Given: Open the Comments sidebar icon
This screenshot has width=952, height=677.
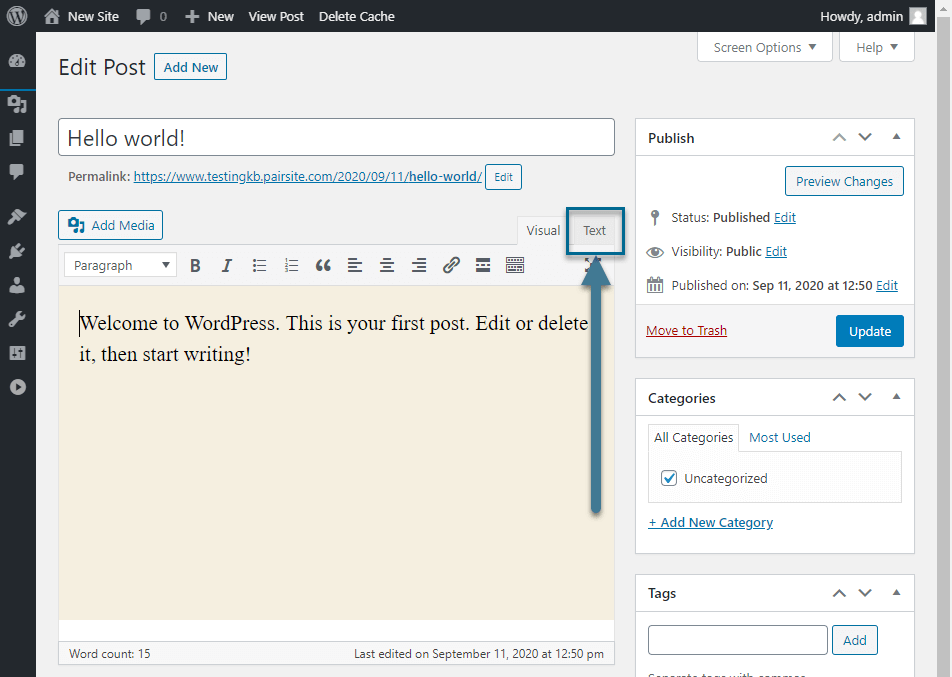Looking at the screenshot, I should [x=17, y=171].
